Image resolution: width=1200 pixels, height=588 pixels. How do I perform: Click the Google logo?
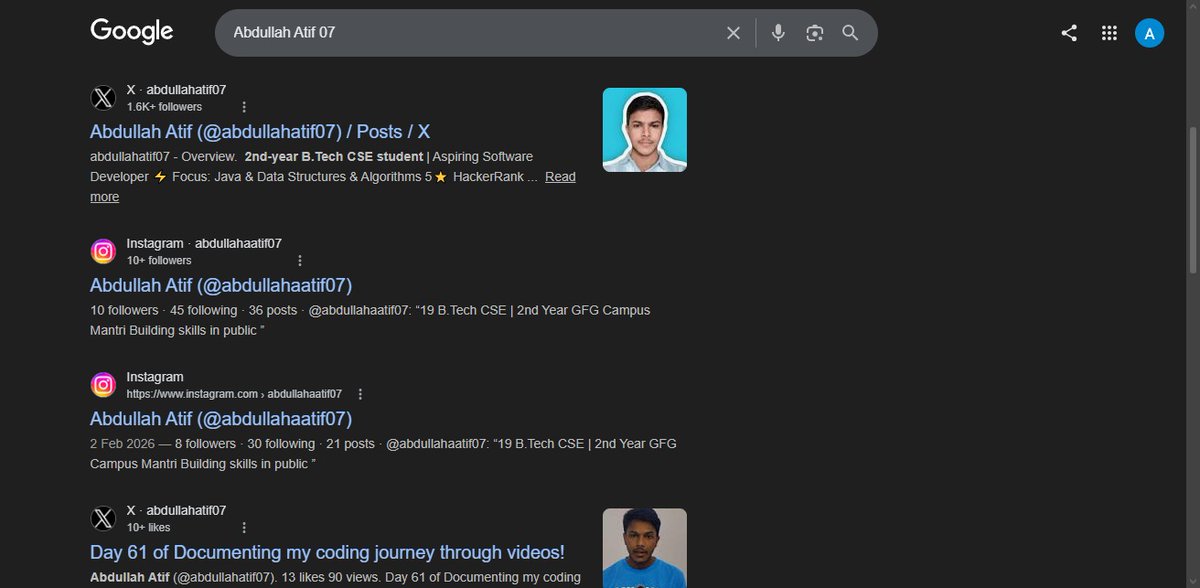(x=132, y=32)
